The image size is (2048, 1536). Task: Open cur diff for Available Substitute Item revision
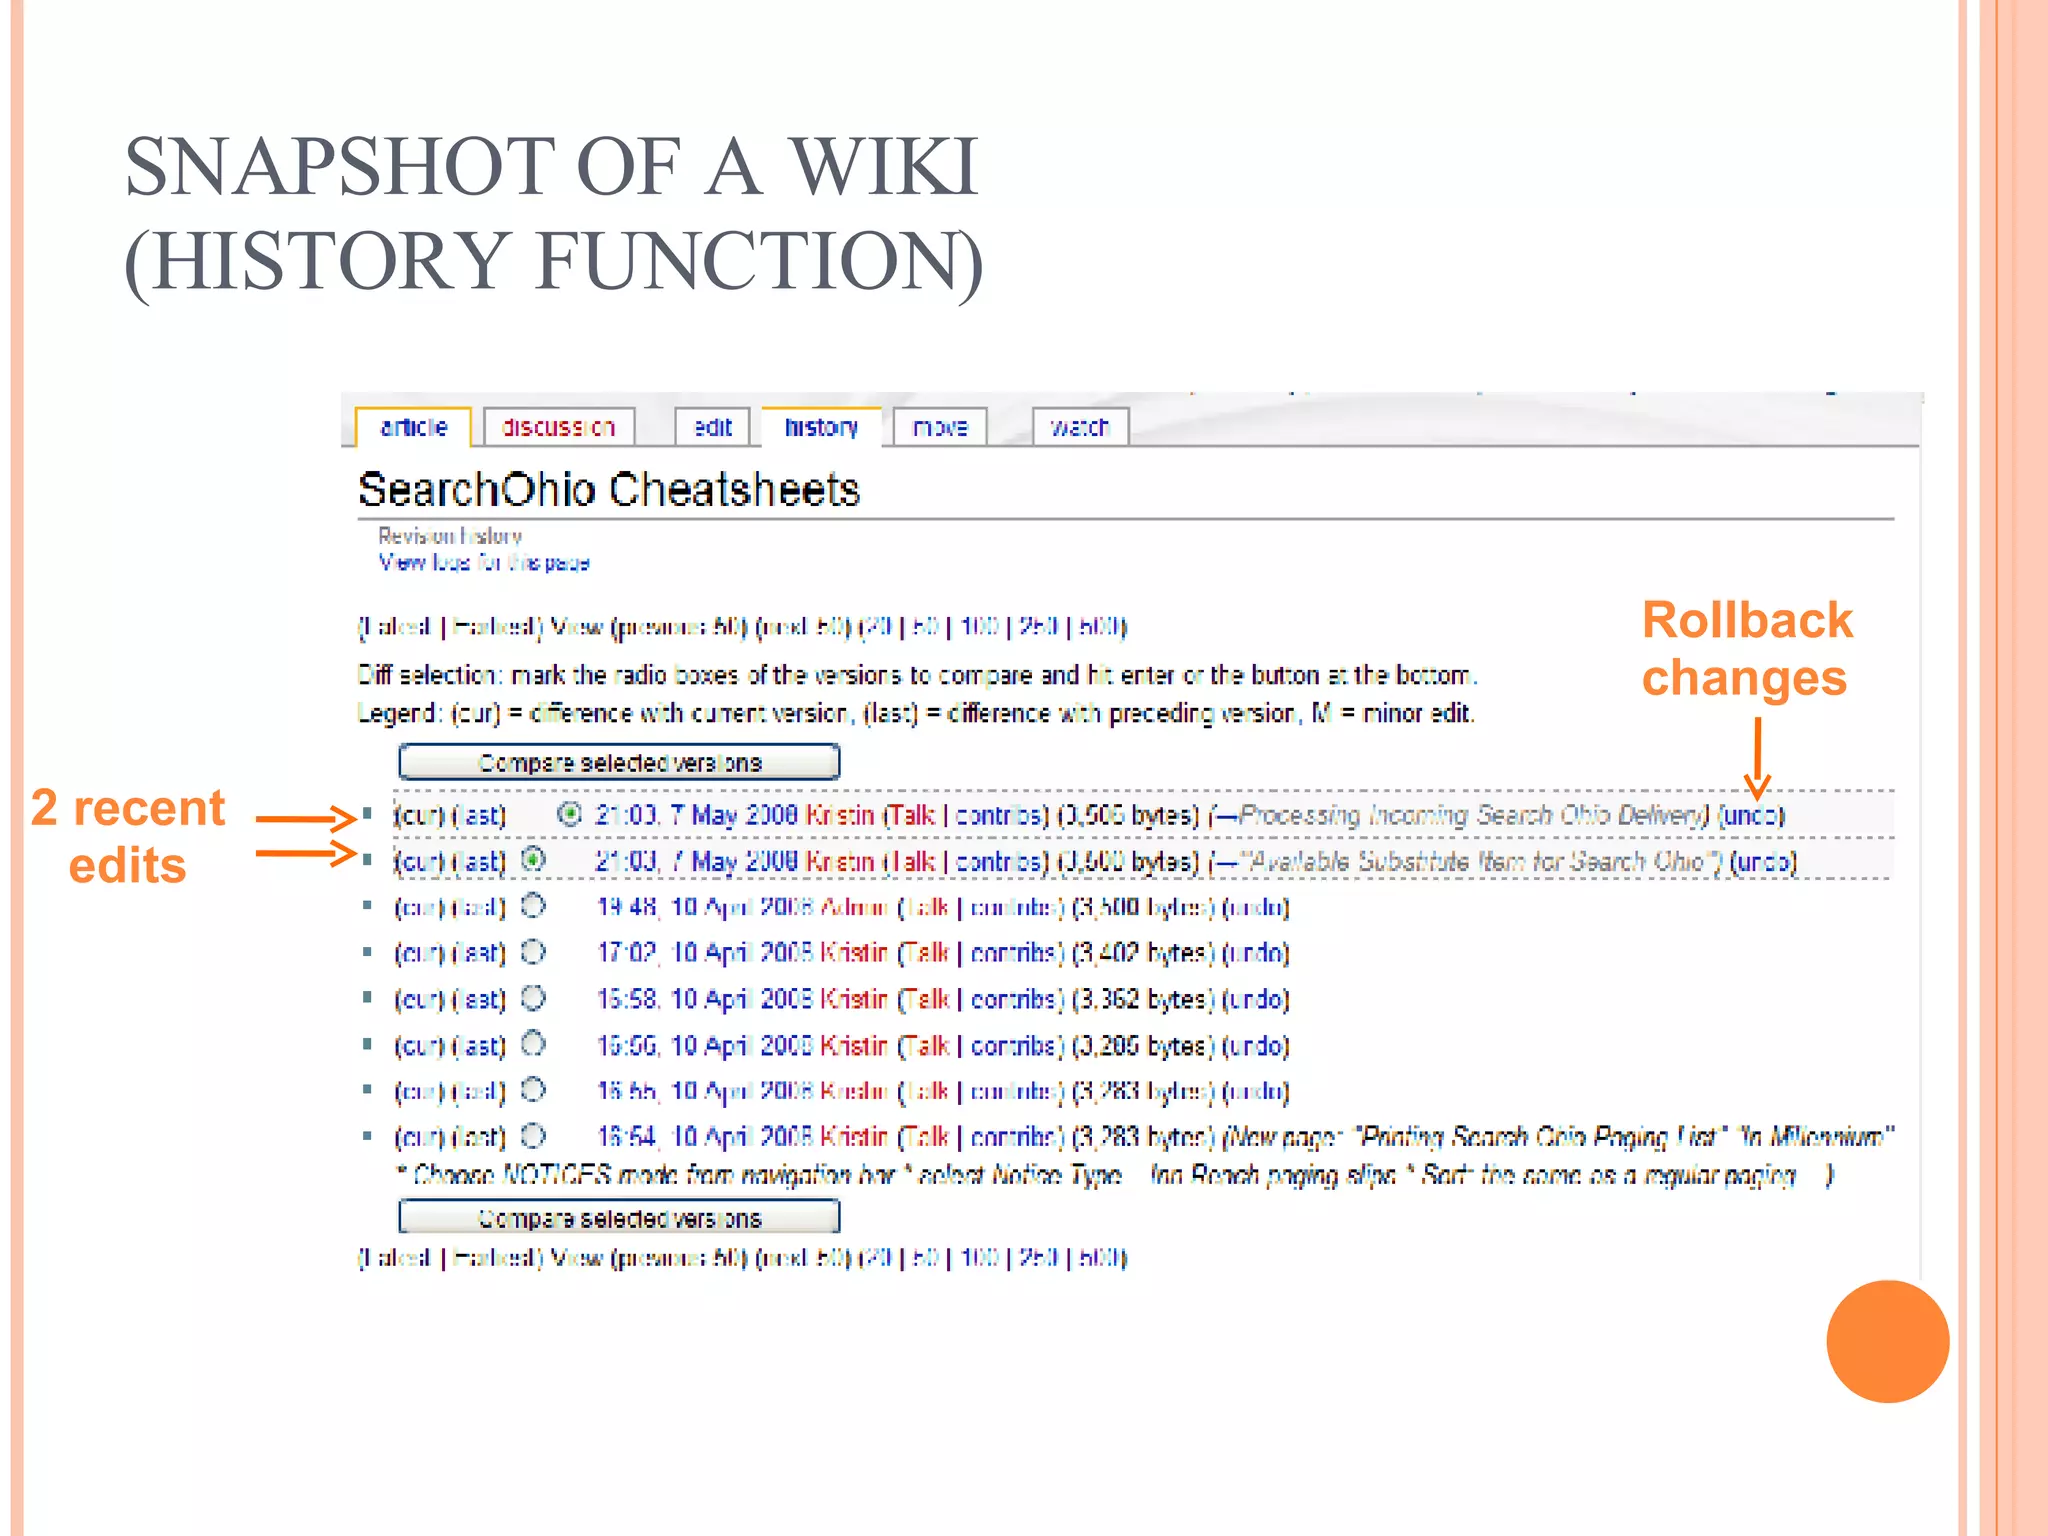click(419, 861)
